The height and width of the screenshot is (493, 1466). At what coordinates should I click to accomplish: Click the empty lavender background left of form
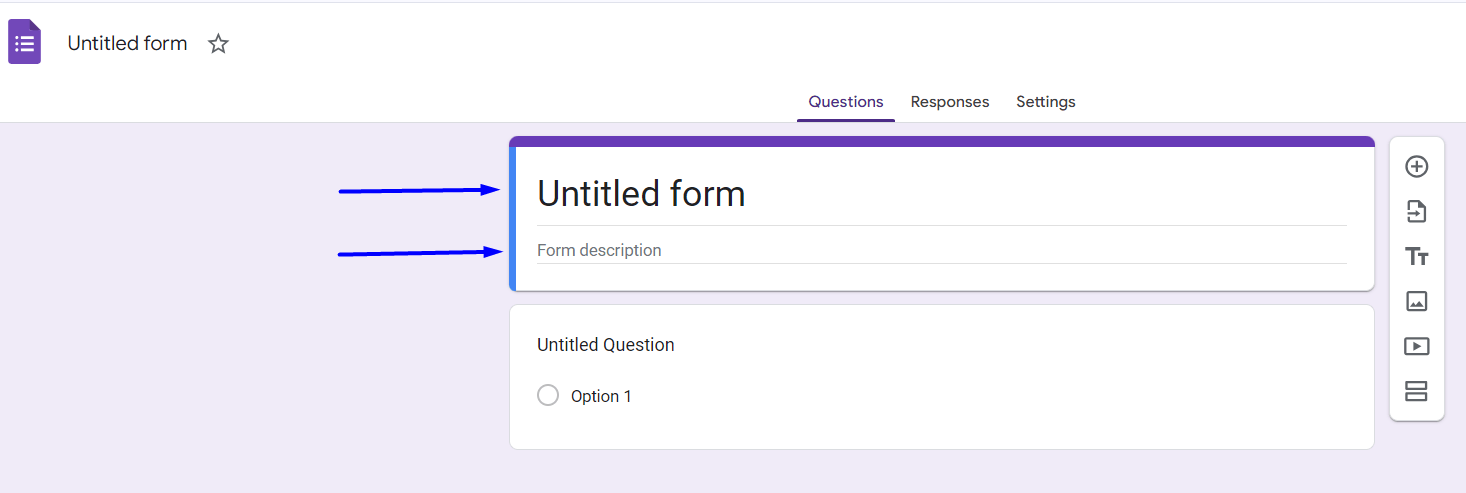point(200,380)
